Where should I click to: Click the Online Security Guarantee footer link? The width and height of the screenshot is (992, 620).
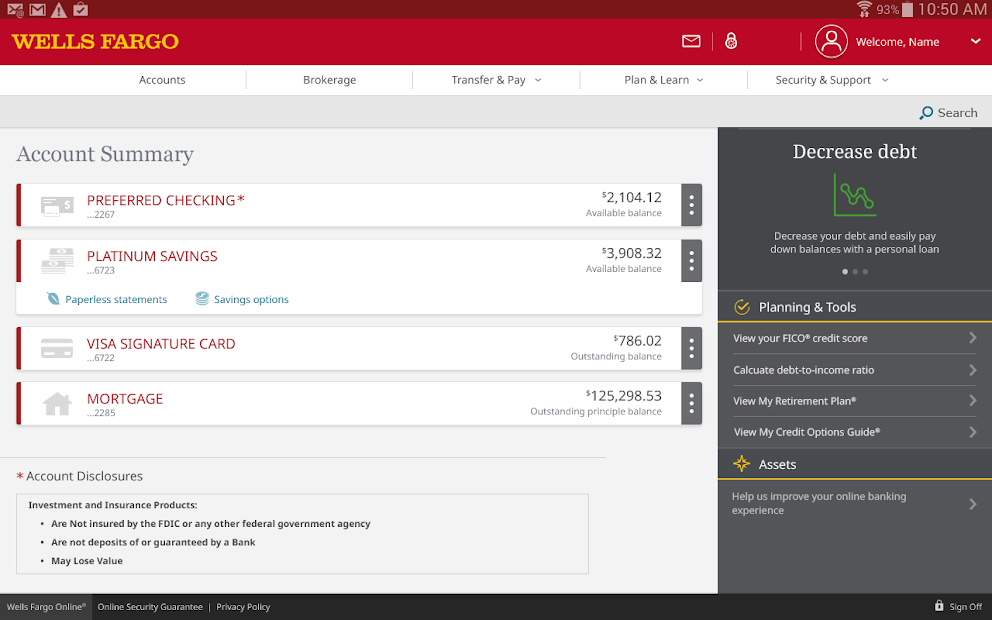point(150,607)
